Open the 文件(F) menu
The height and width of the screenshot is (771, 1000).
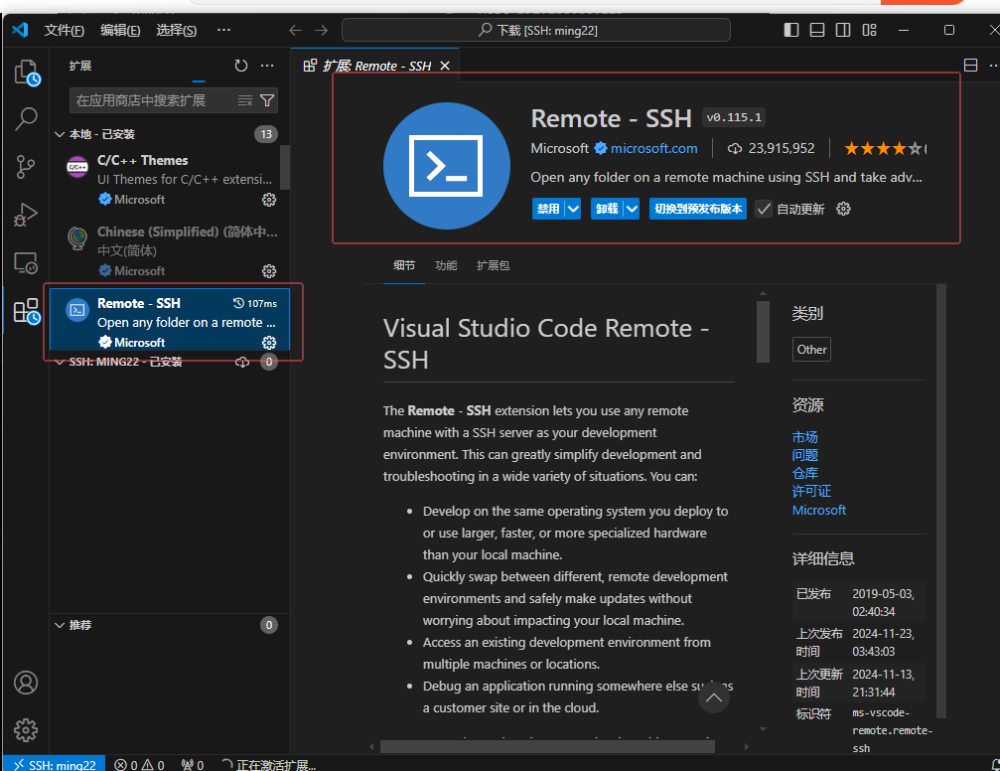tap(64, 30)
